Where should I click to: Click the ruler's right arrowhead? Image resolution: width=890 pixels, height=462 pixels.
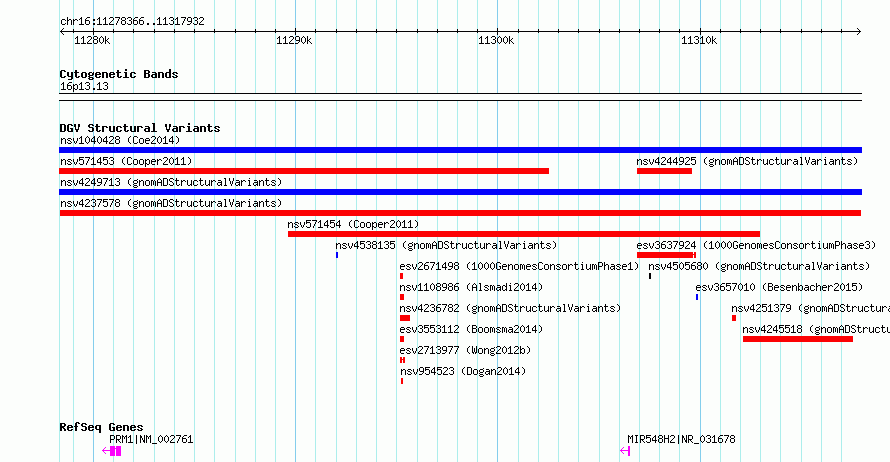tap(859, 32)
